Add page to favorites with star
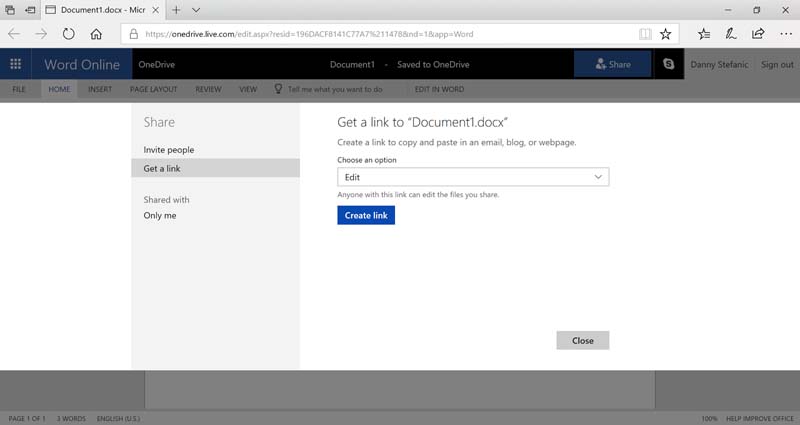800x425 pixels. click(665, 34)
